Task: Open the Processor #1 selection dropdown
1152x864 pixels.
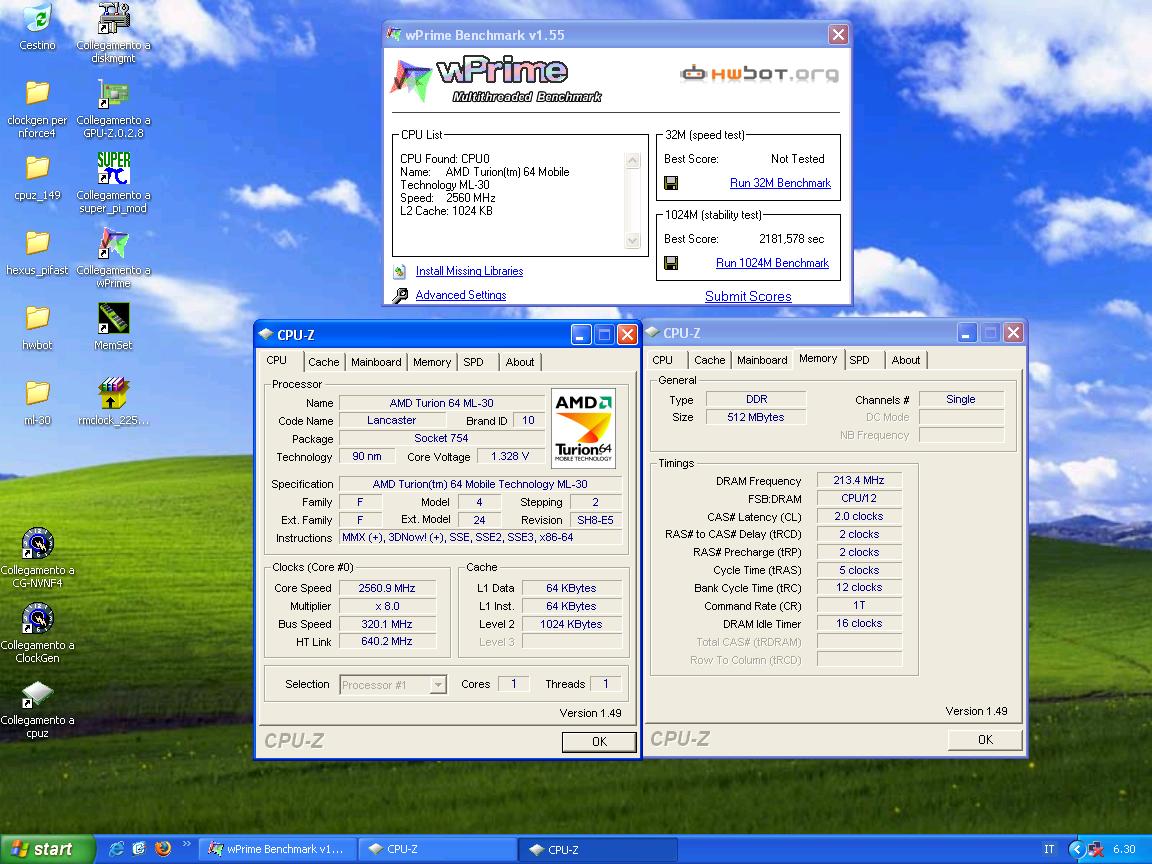Action: [438, 685]
